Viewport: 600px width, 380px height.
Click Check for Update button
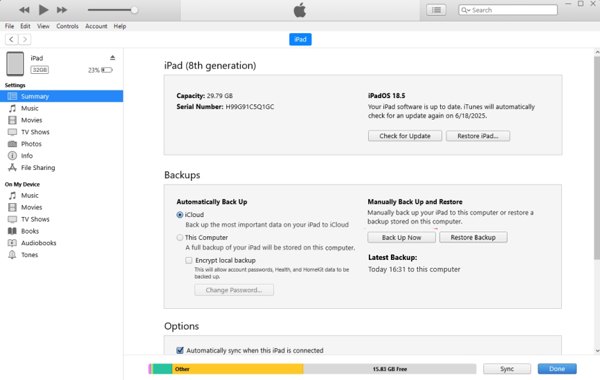click(x=405, y=136)
